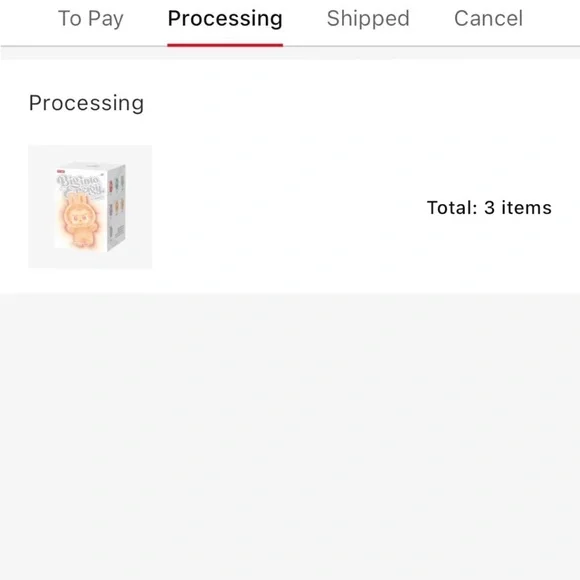
Task: Go to the Cancel tab
Action: click(488, 18)
